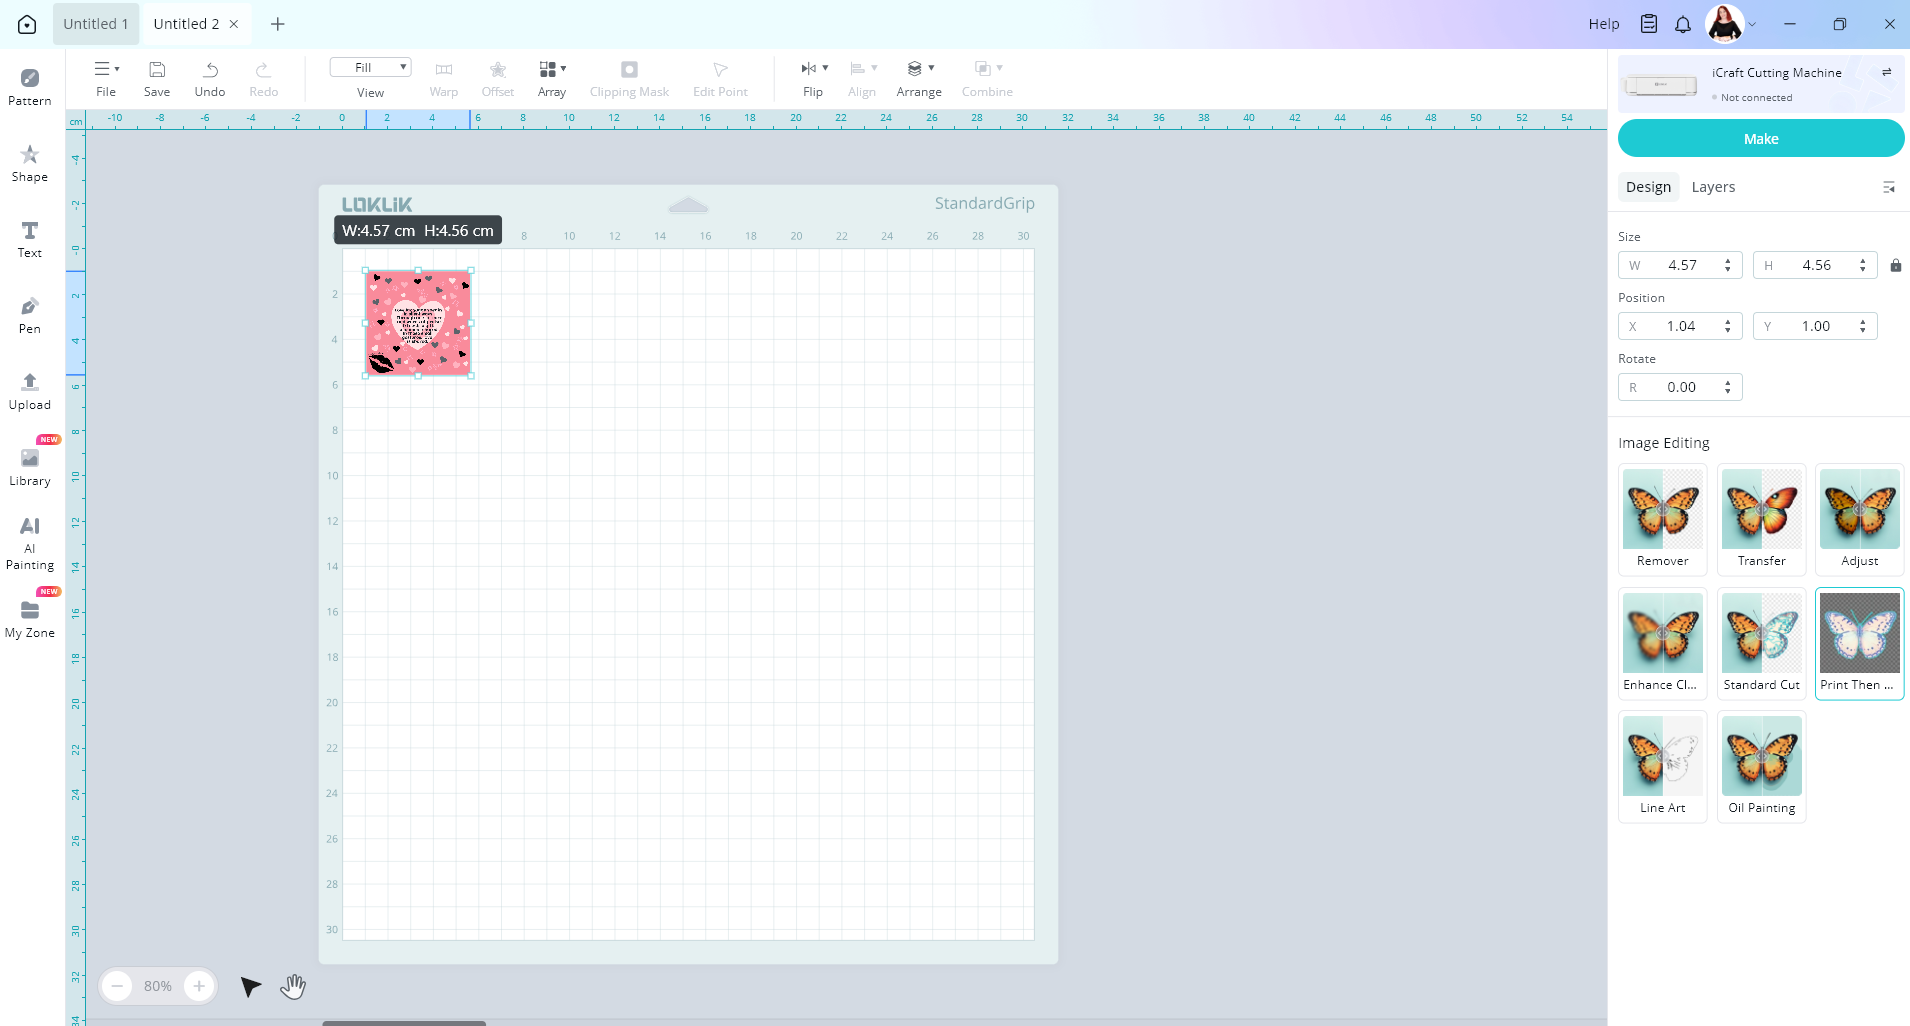Viewport: 1910px width, 1026px height.
Task: Open the Pattern panel in sidebar
Action: tap(30, 87)
